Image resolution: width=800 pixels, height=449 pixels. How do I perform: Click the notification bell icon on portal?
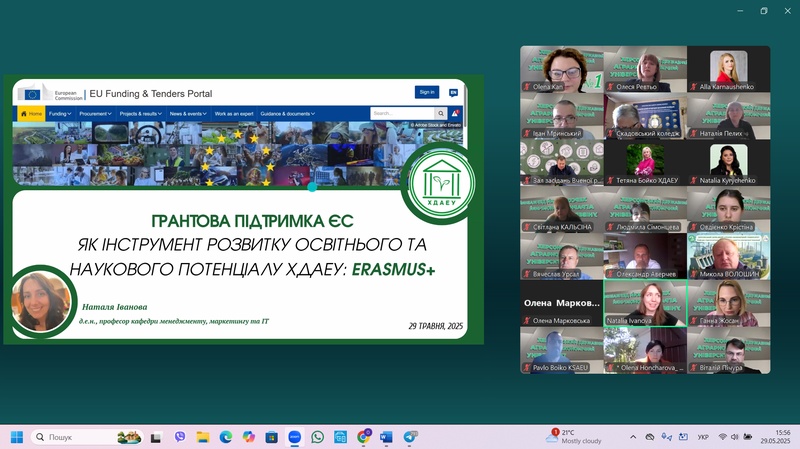point(455,114)
